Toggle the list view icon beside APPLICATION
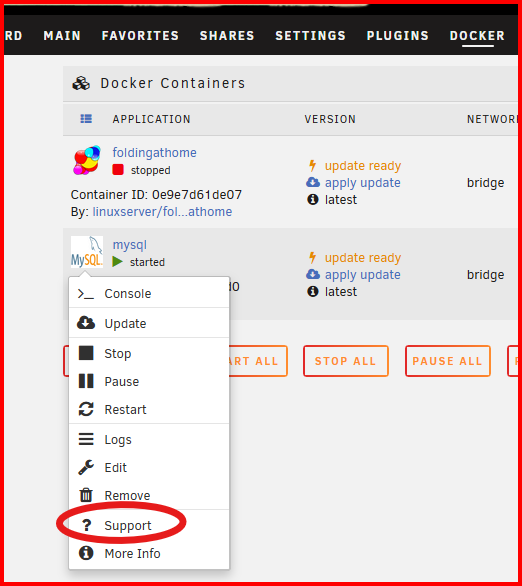 coord(86,119)
